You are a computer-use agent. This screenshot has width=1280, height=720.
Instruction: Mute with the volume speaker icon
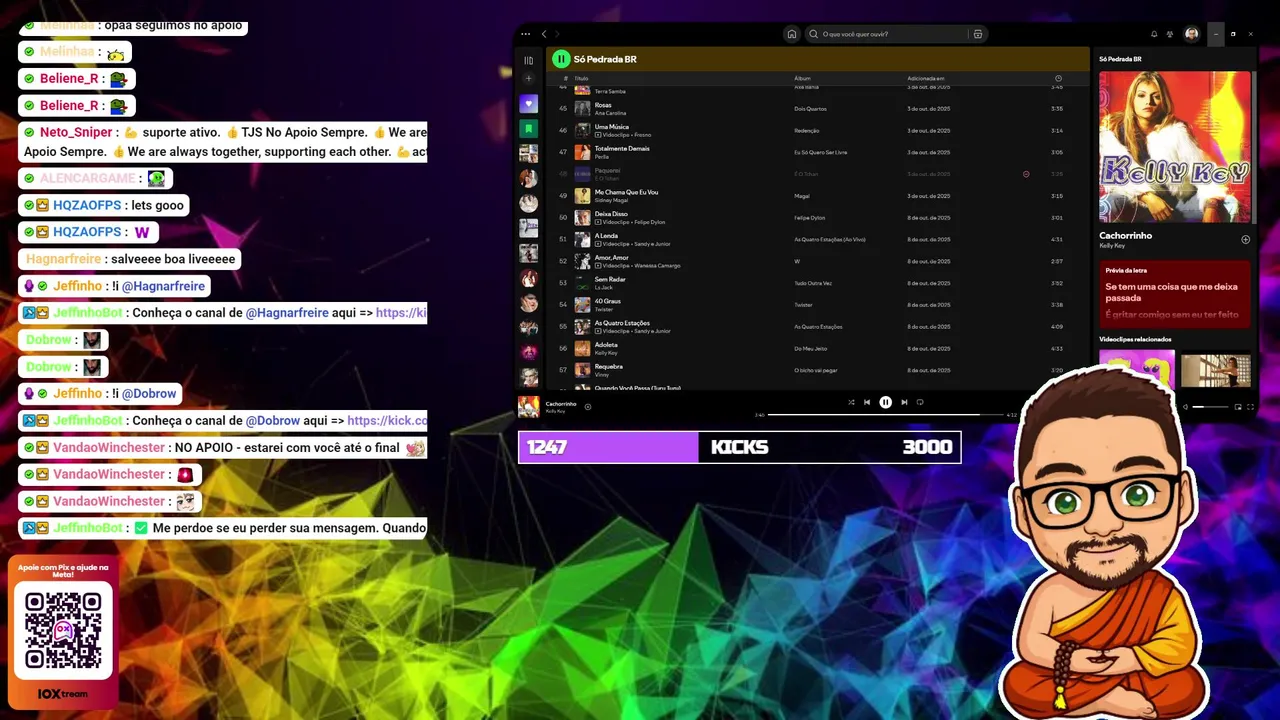1185,407
